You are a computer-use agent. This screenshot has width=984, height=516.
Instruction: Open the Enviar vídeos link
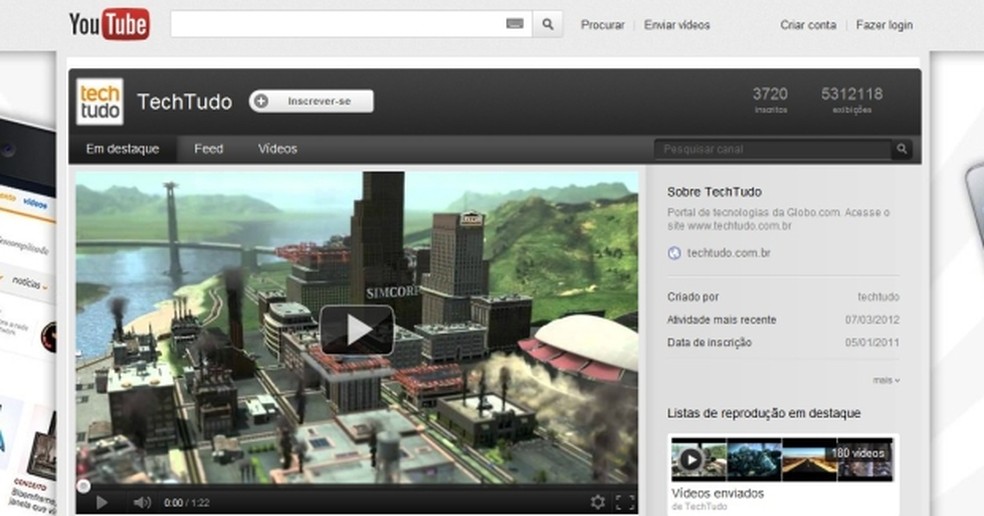pyautogui.click(x=676, y=25)
